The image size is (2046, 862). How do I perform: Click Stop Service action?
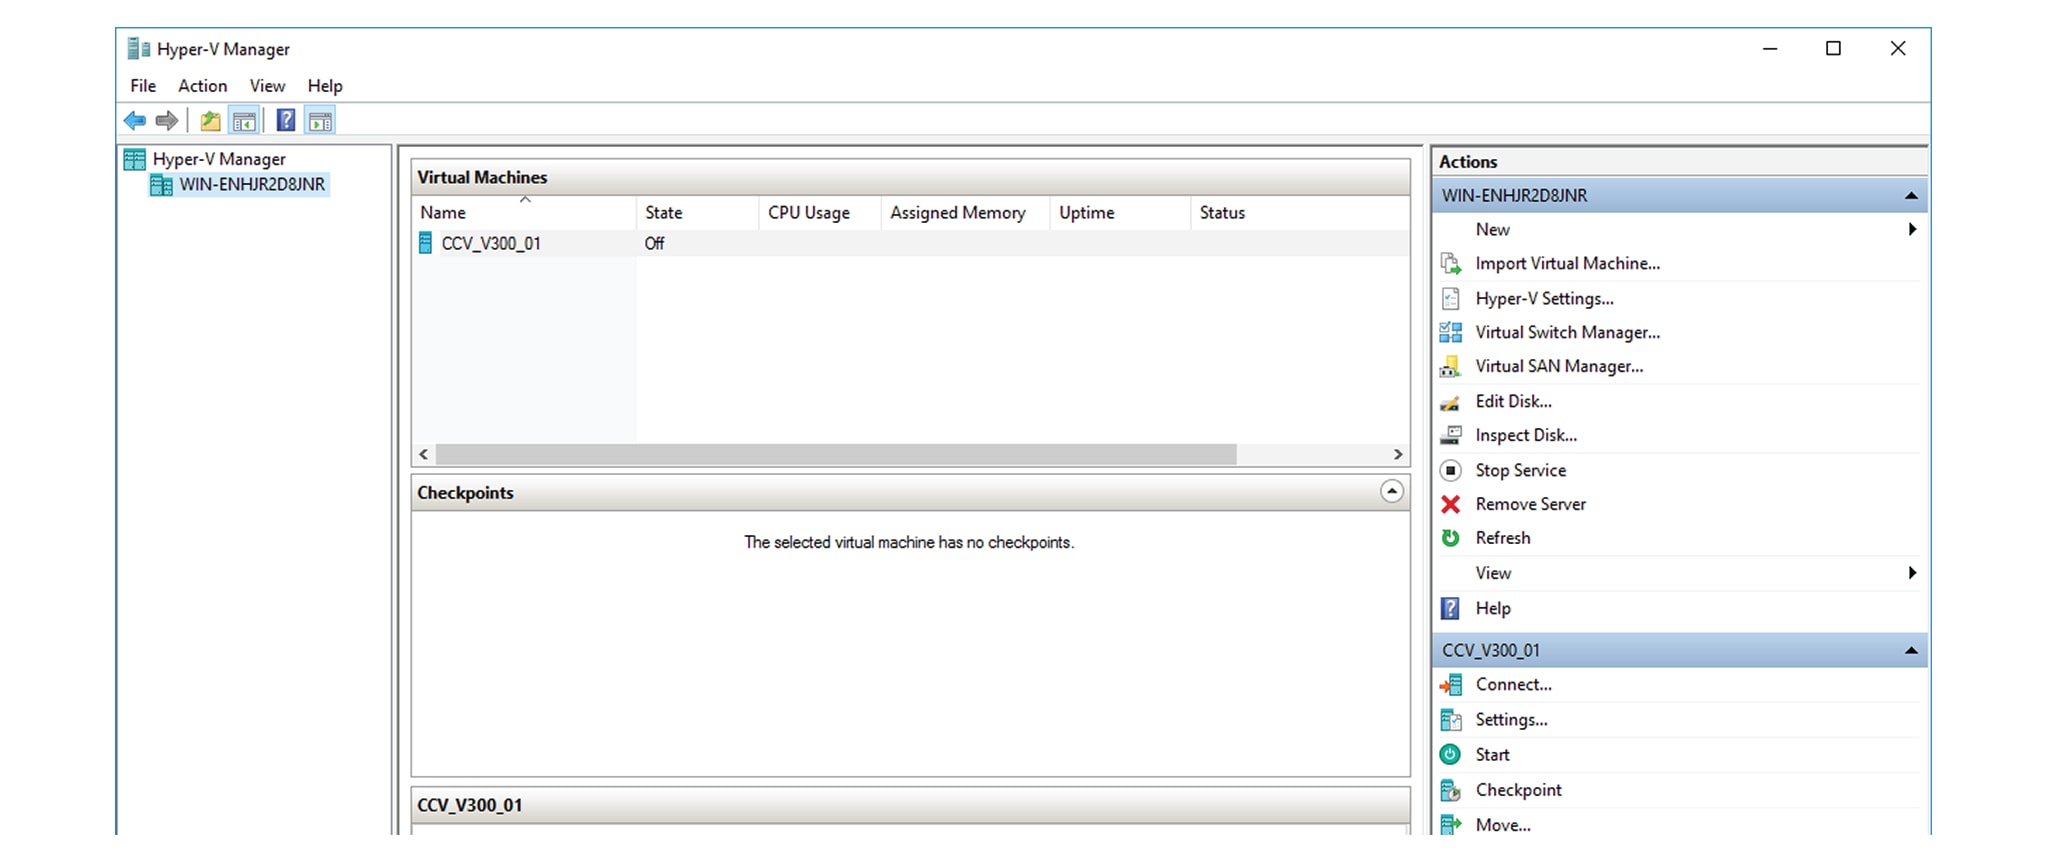pos(1520,470)
